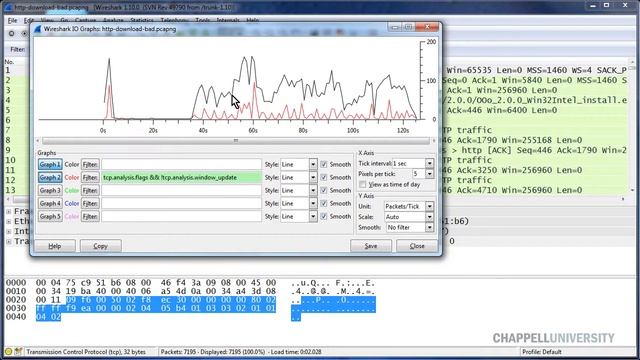Click the Filter button for Graph 5

click(x=90, y=216)
